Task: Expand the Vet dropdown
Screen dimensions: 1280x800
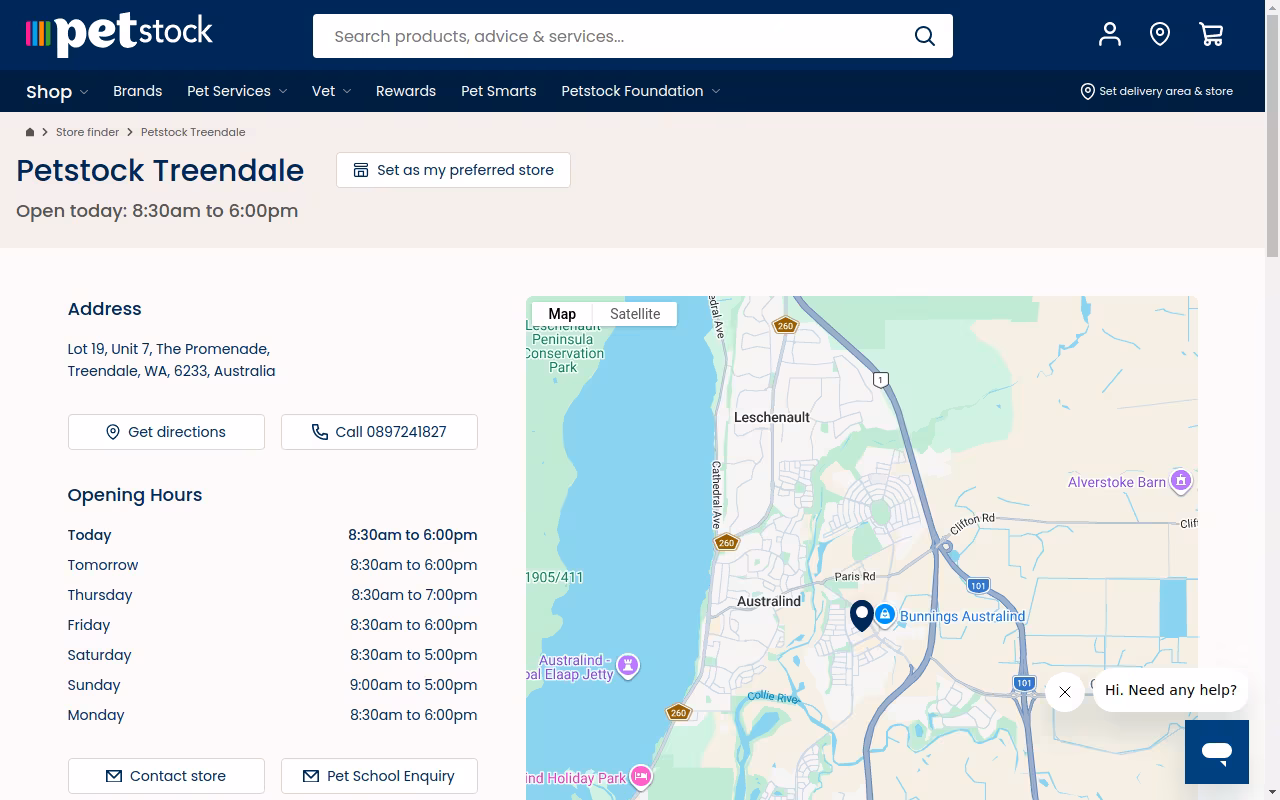Action: point(331,91)
